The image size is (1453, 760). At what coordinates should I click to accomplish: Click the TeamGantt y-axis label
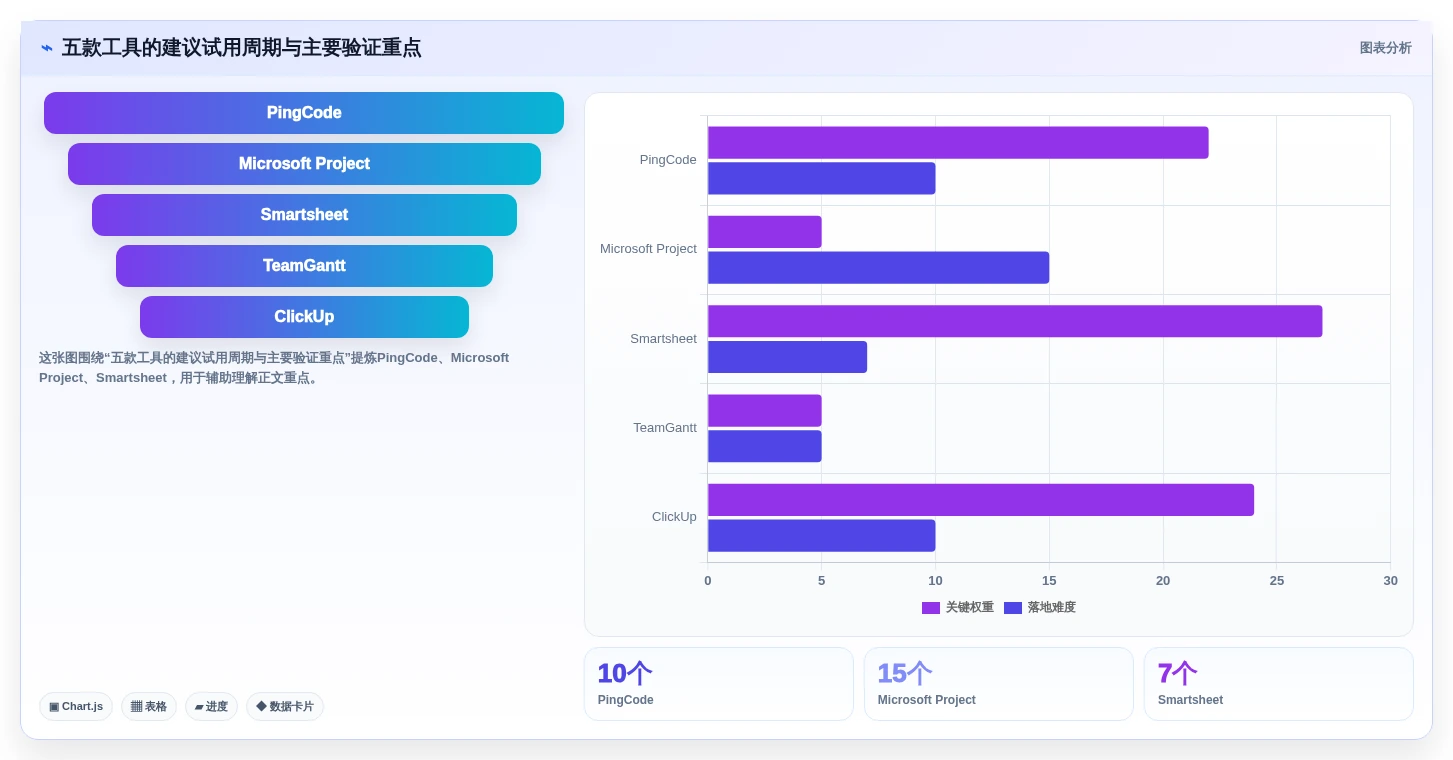pyautogui.click(x=665, y=428)
